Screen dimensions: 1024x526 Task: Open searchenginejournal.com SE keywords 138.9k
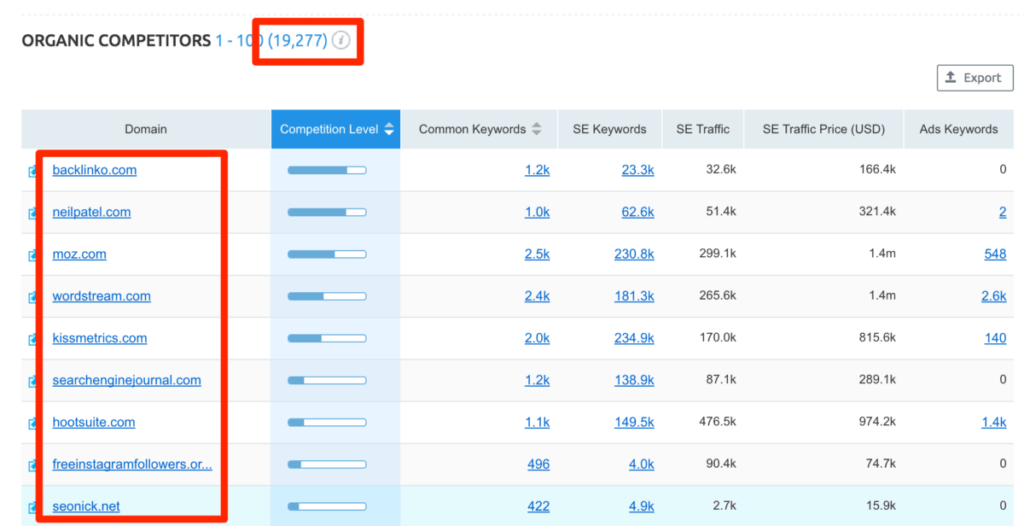(634, 380)
